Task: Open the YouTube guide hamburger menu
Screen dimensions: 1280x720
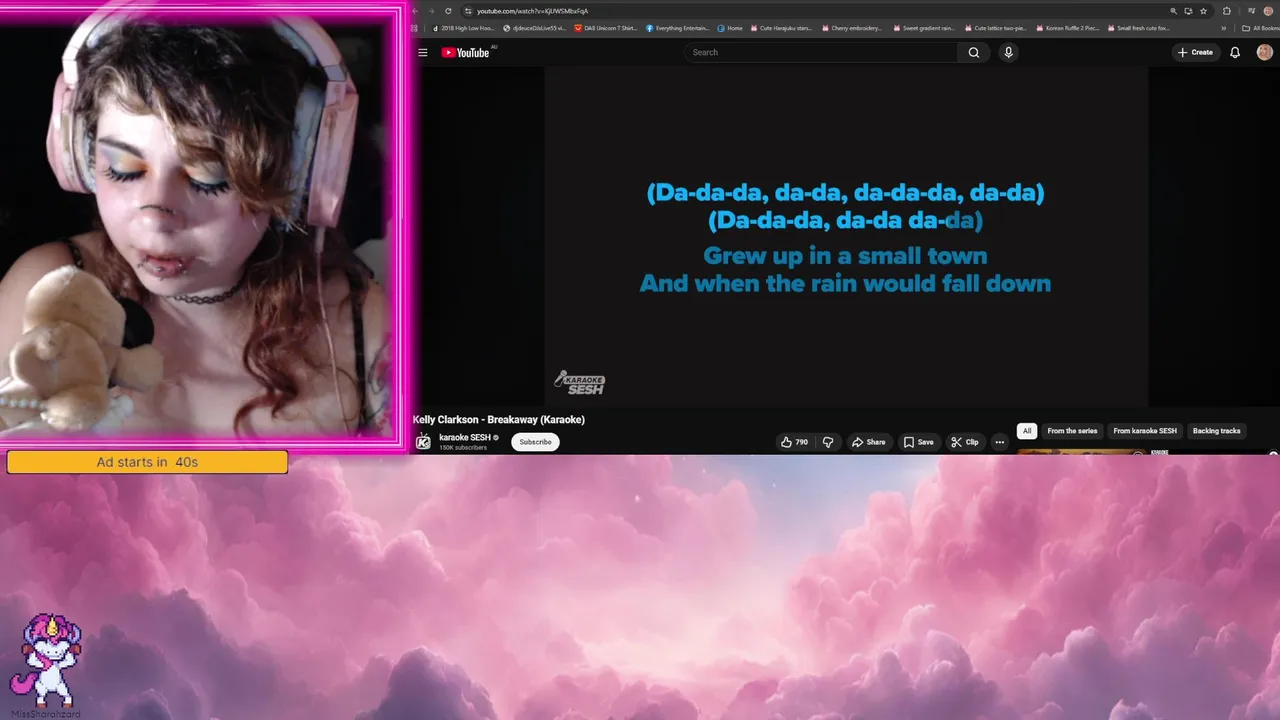Action: (423, 52)
